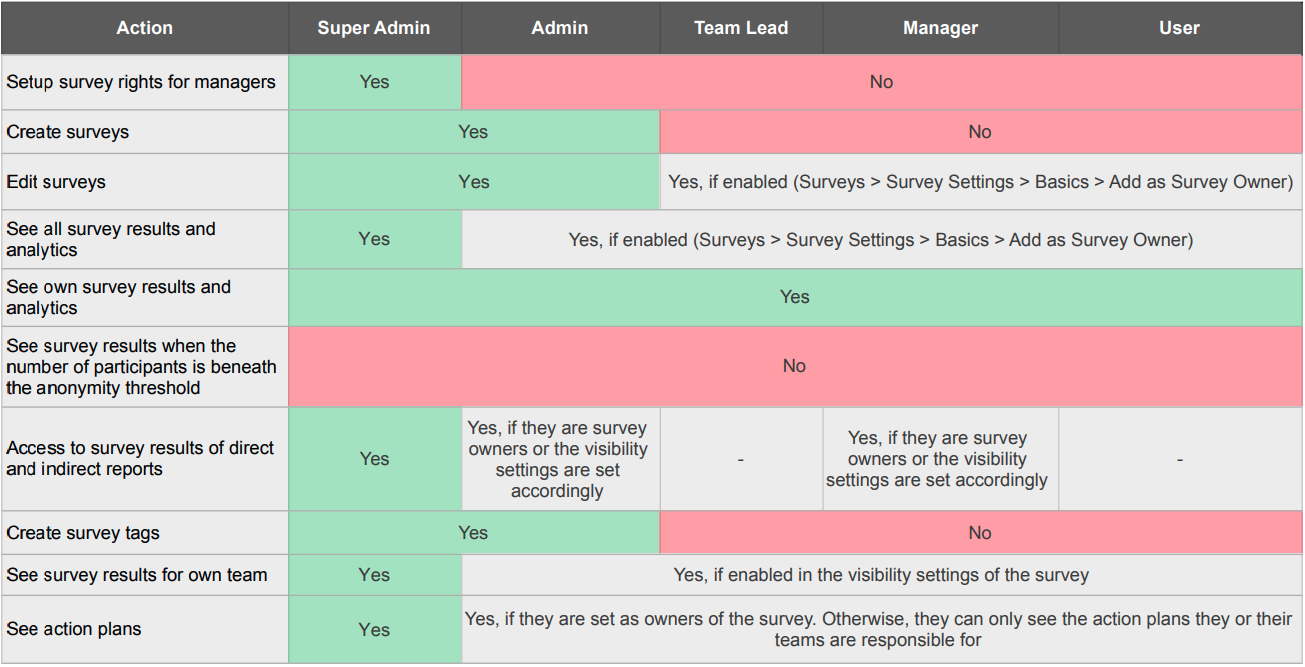This screenshot has width=1305, height=667.
Task: Click green Yes cell in 'See own survey results' row
Action: point(795,297)
